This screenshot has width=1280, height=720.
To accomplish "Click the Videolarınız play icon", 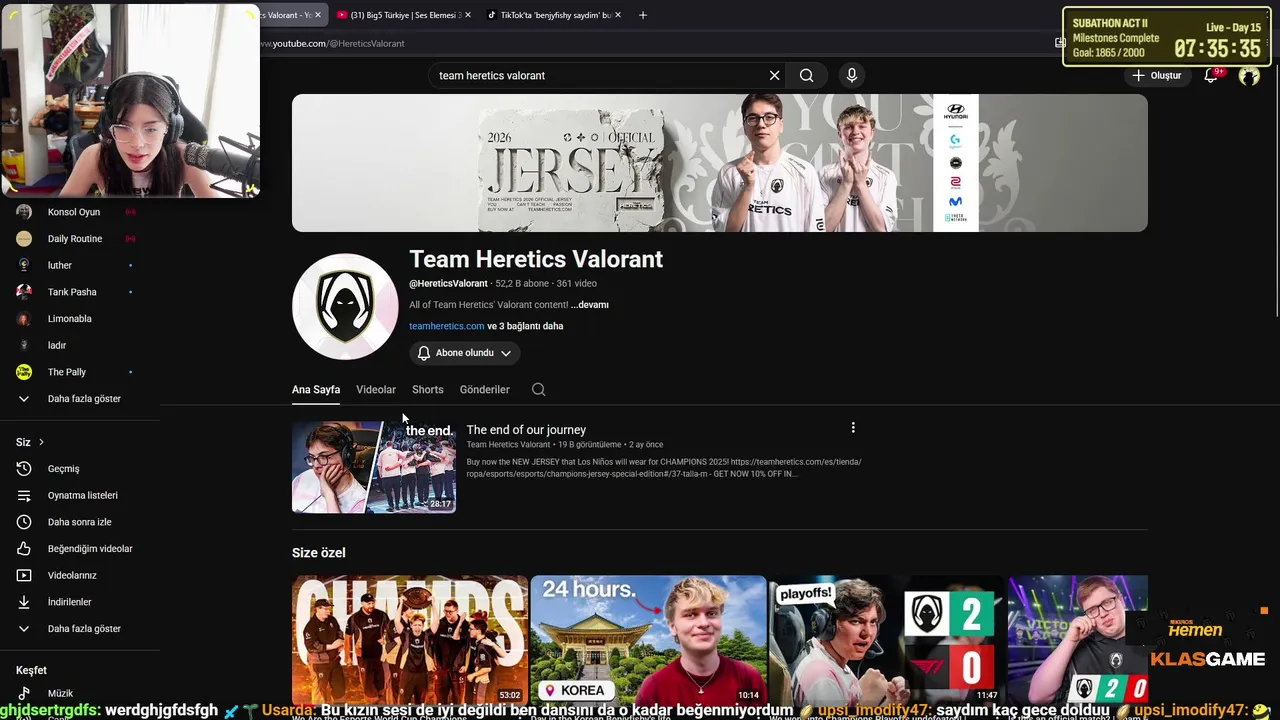I will click(24, 575).
